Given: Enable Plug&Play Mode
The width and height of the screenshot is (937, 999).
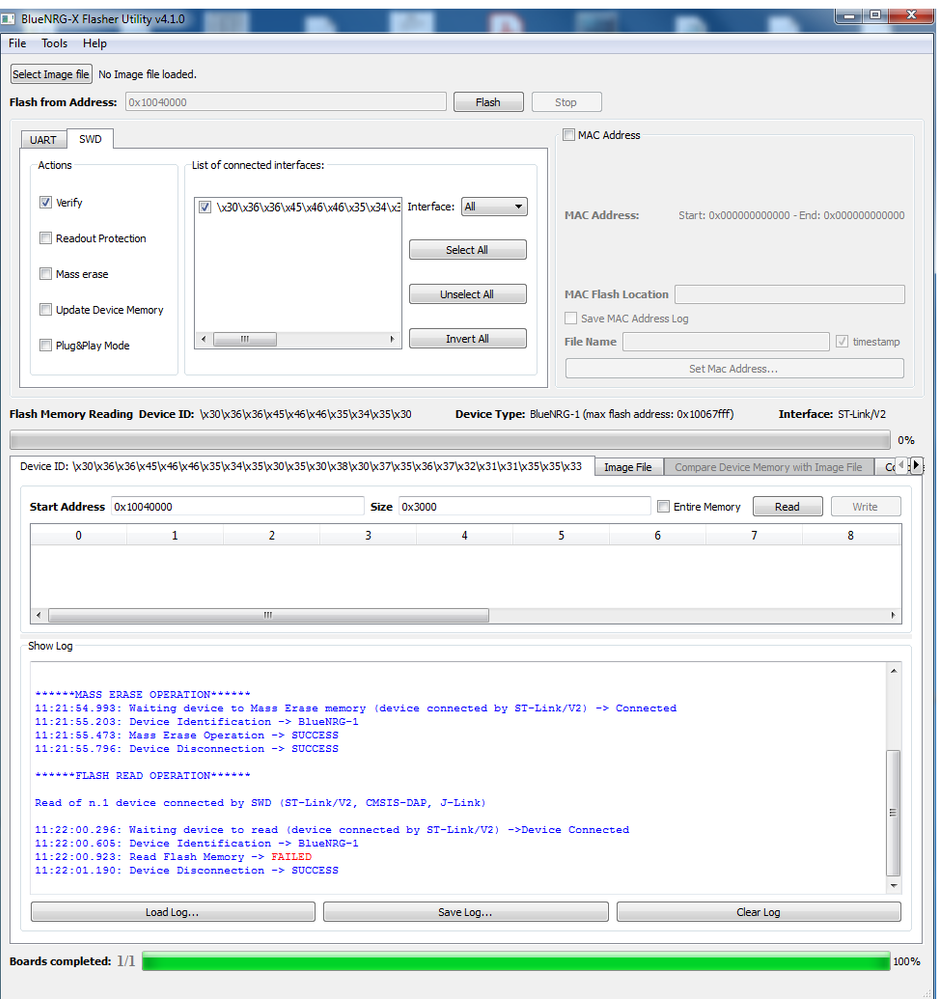Looking at the screenshot, I should pos(45,345).
